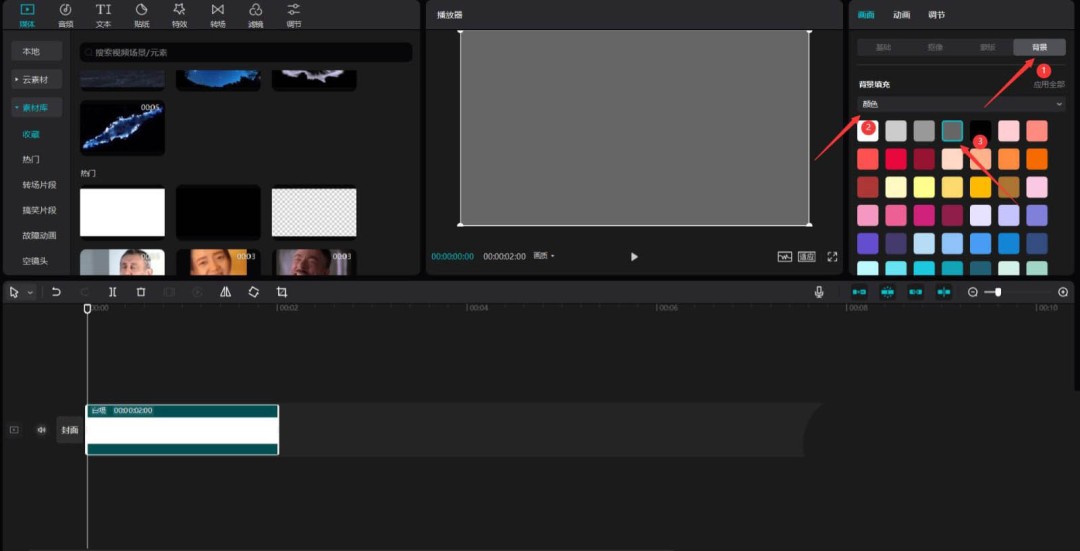Toggle the track lock icon left of timeline
This screenshot has width=1080, height=551.
pos(14,430)
